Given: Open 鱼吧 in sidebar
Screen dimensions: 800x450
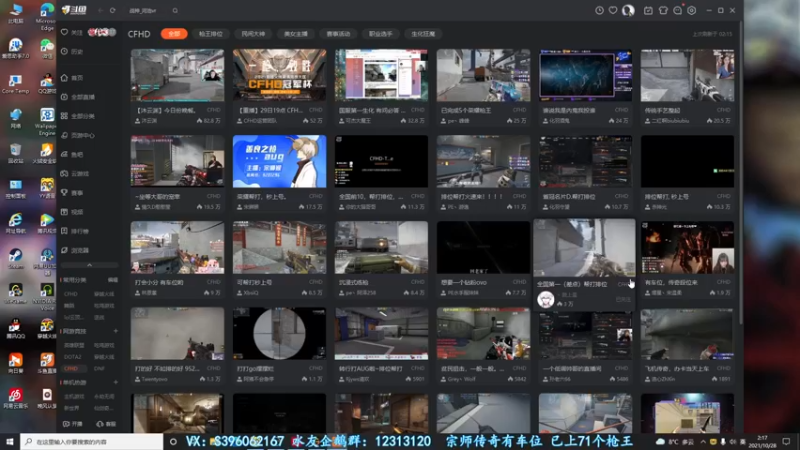Looking at the screenshot, I should point(72,155).
